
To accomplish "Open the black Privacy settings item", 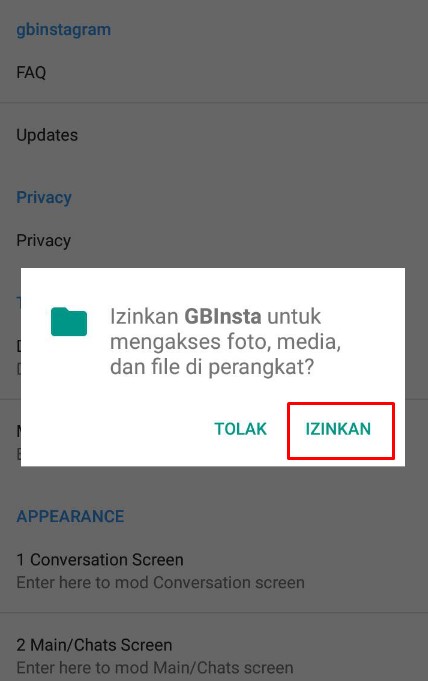I will [214, 240].
